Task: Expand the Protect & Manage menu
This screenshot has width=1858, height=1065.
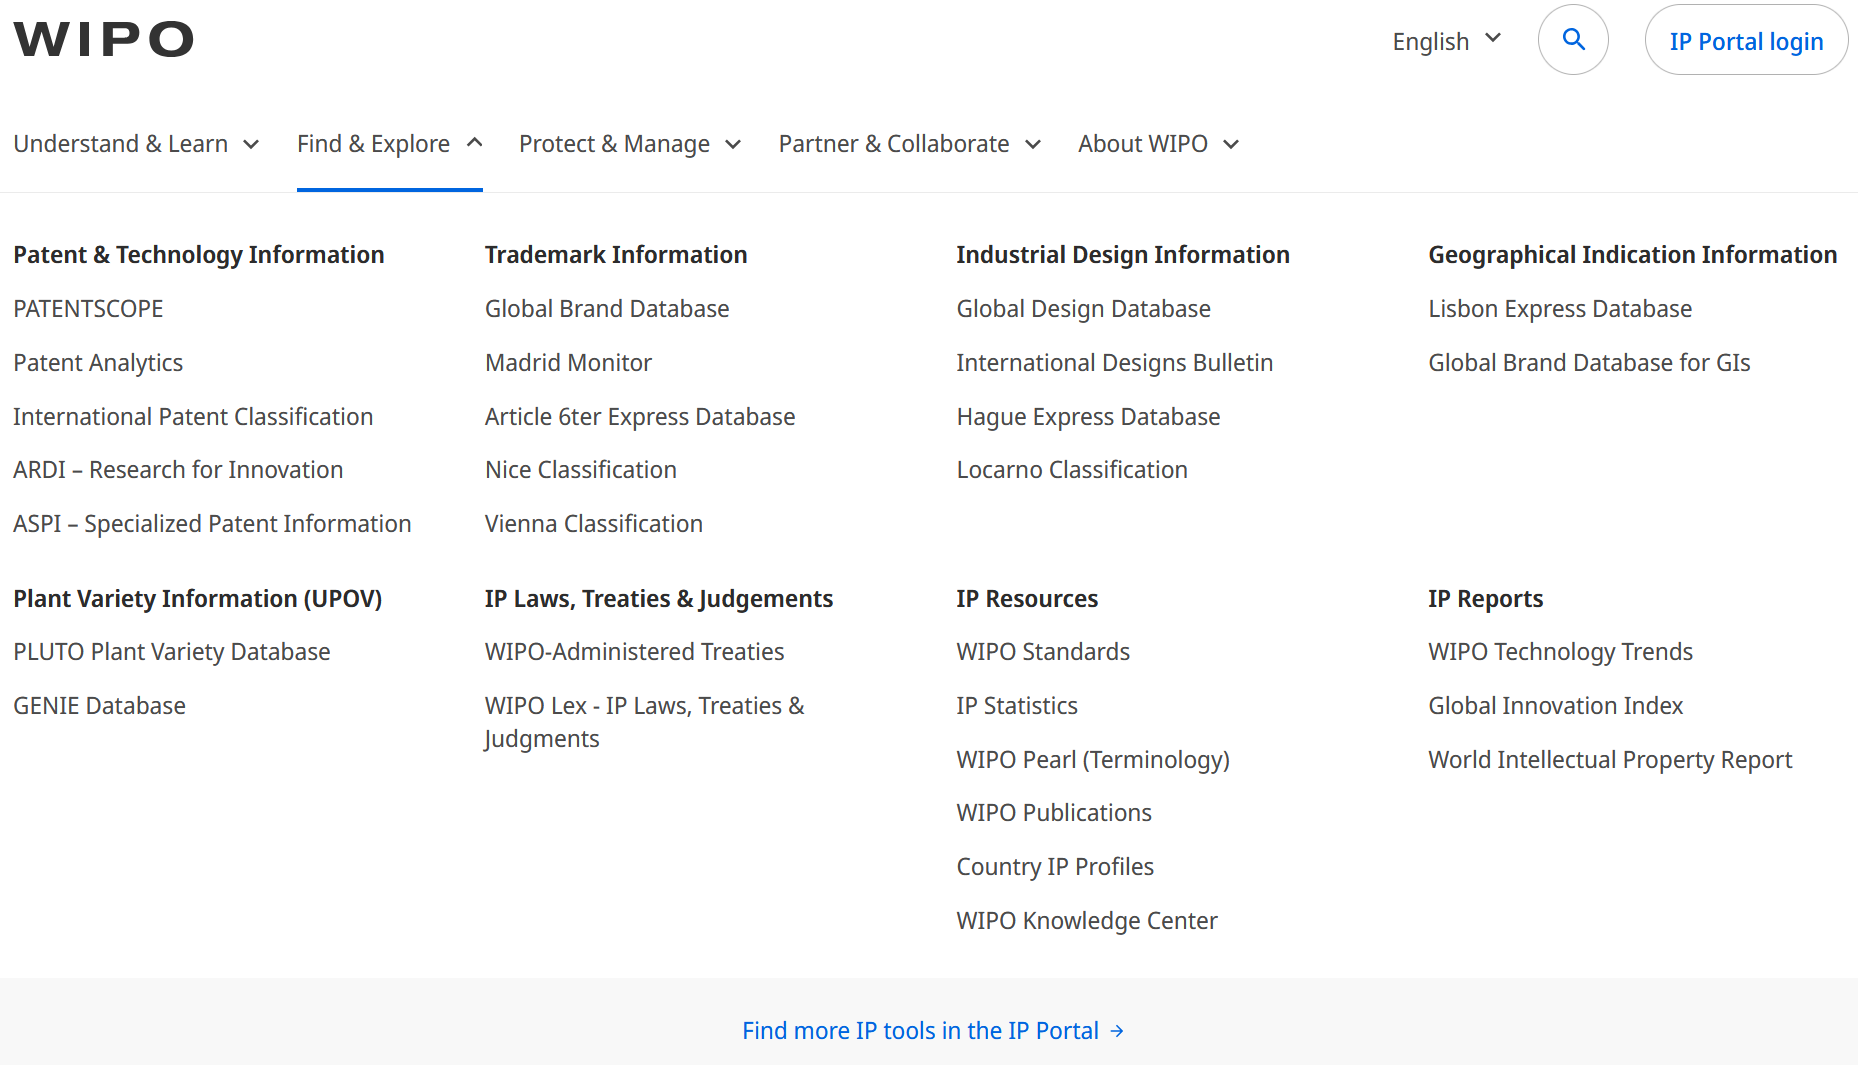Action: 630,144
